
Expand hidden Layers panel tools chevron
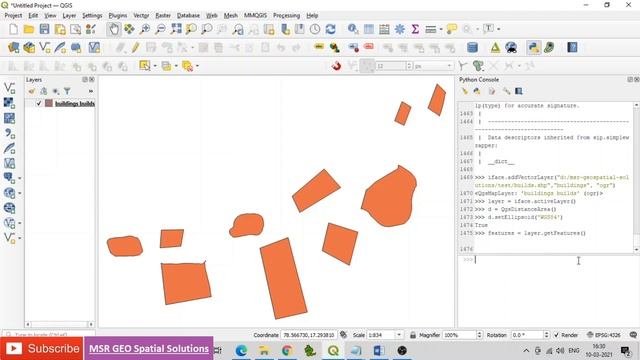click(91, 91)
